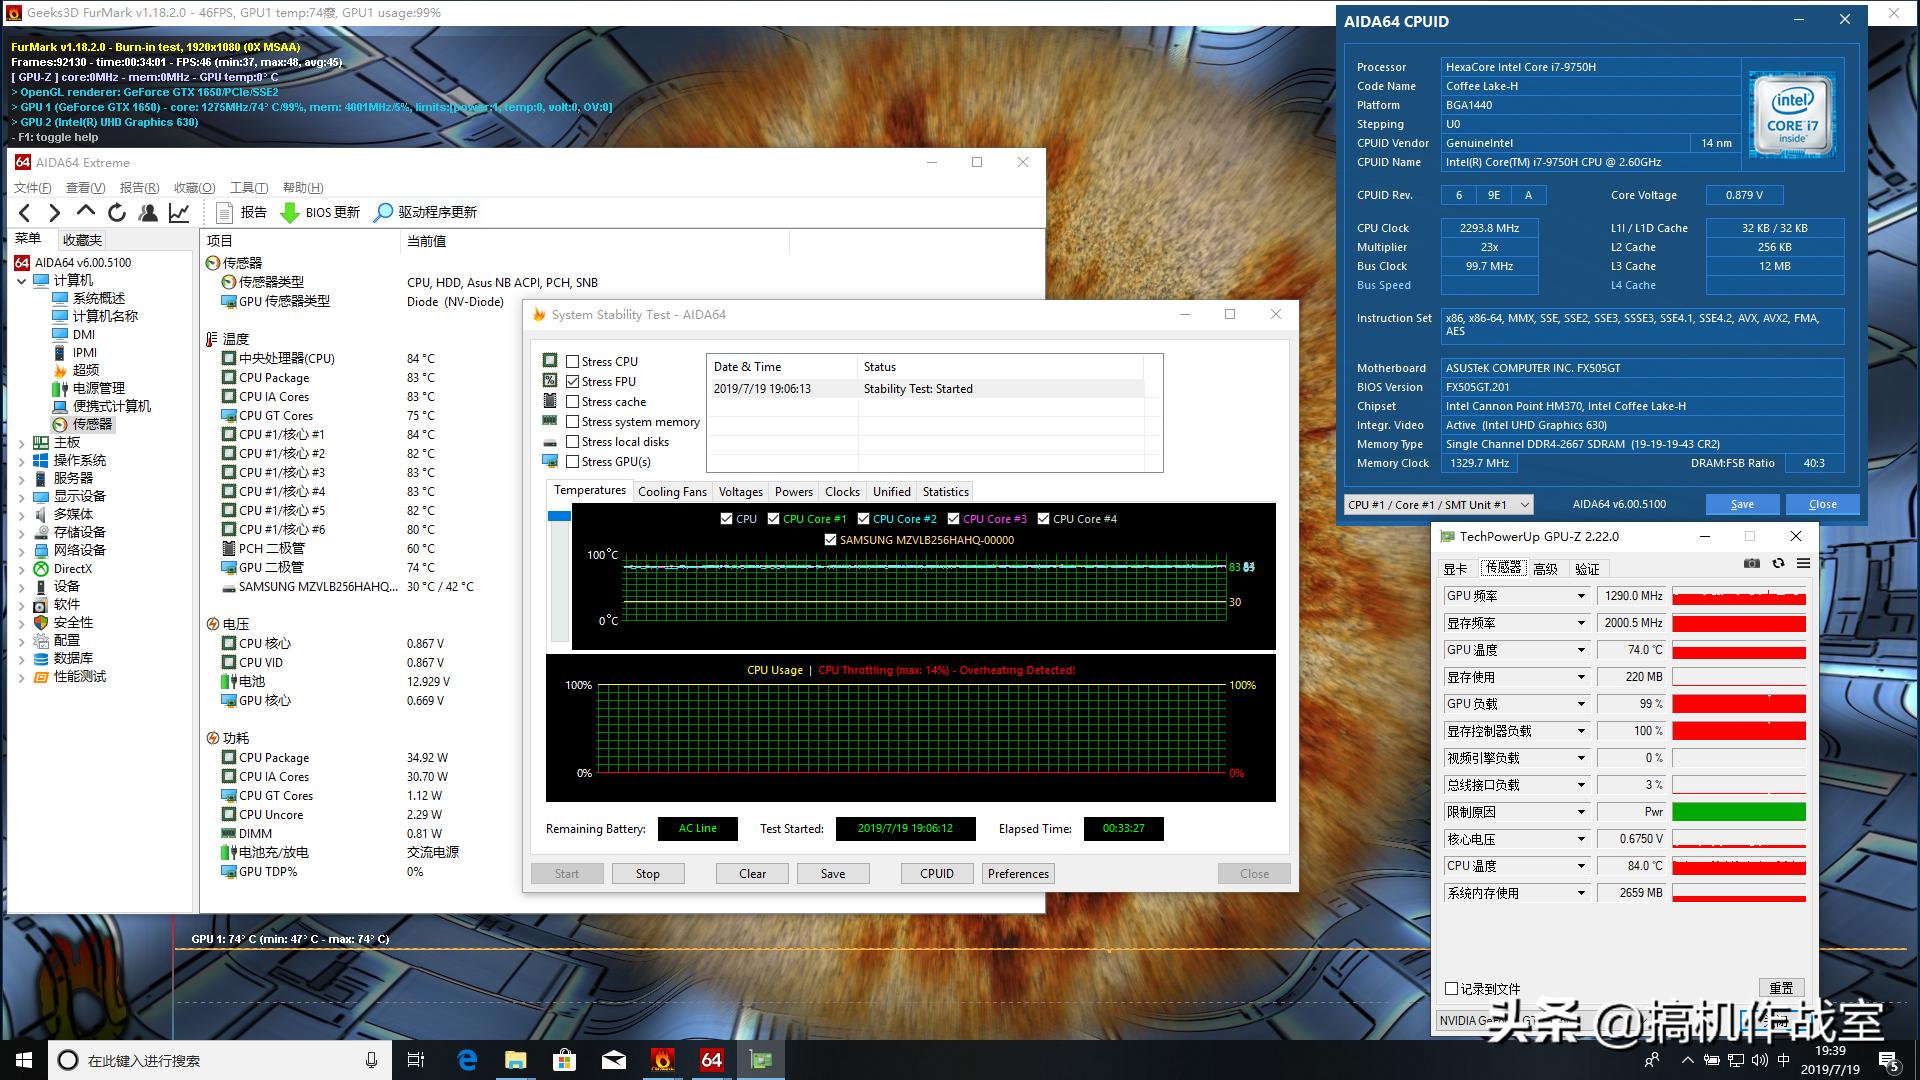Open Microsoft Edge from taskbar
Viewport: 1920px width, 1080px height.
(467, 1060)
